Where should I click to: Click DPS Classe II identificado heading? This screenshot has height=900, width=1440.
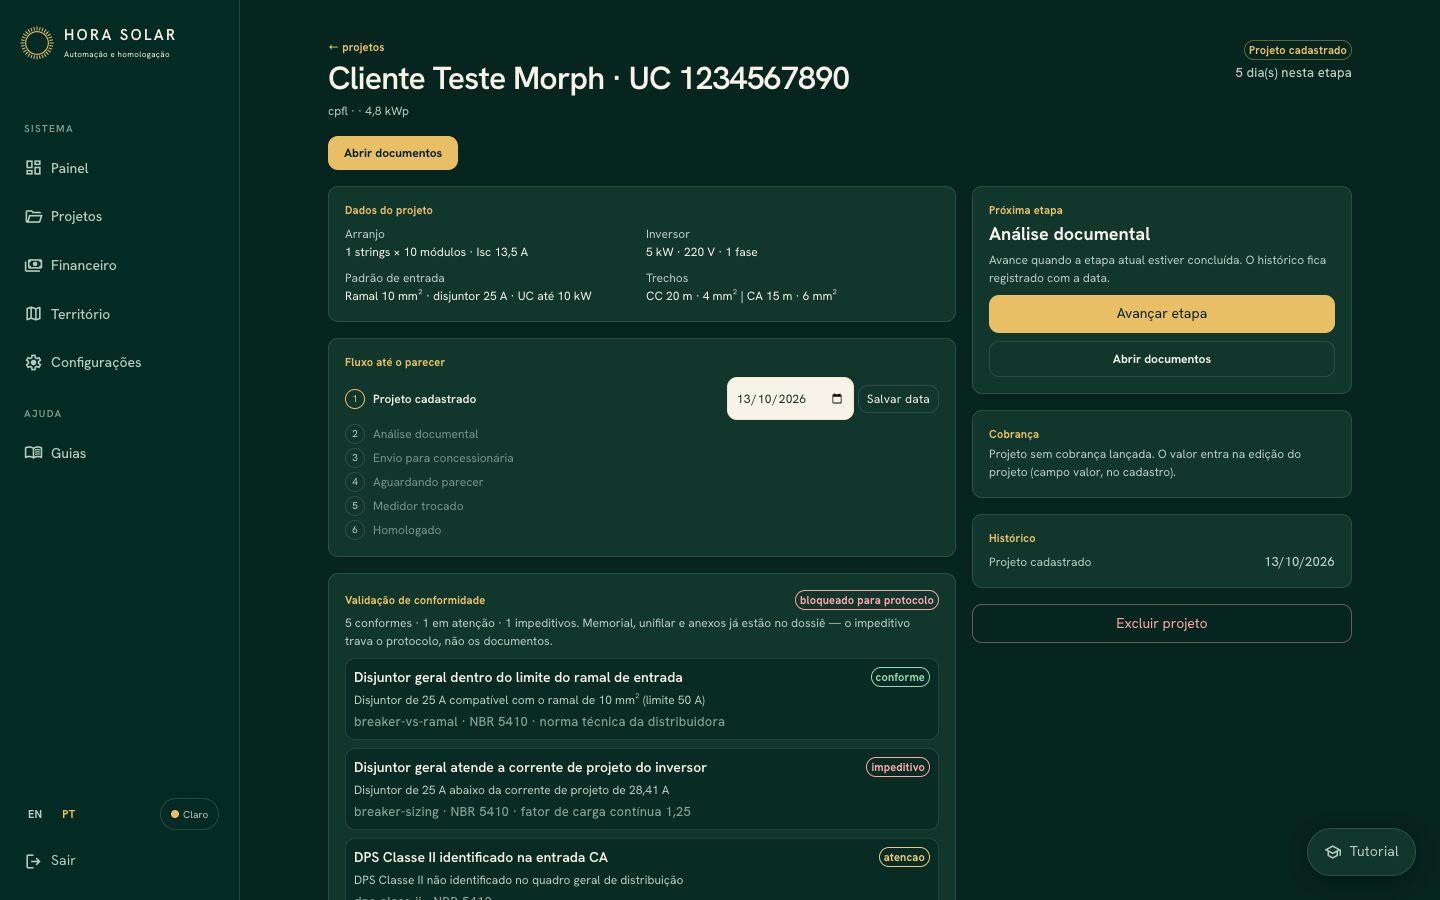481,857
